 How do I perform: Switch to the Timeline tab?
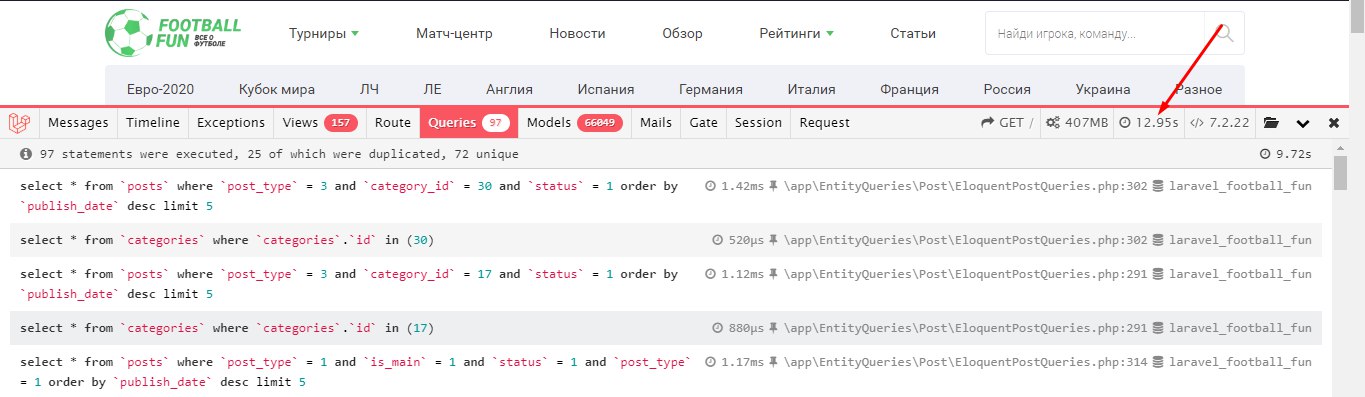[x=153, y=123]
